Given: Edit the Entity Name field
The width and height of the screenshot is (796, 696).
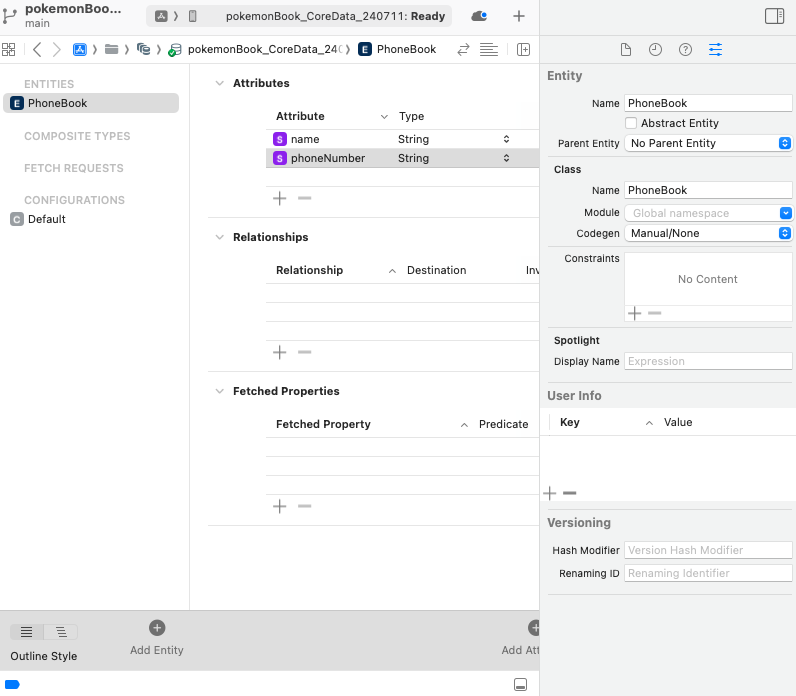Looking at the screenshot, I should (x=708, y=103).
